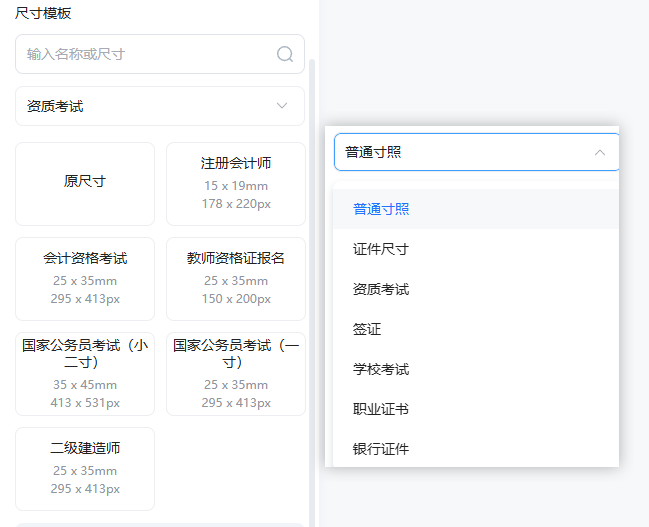Open the 普通寸照 combo box
The width and height of the screenshot is (649, 527).
coord(476,152)
